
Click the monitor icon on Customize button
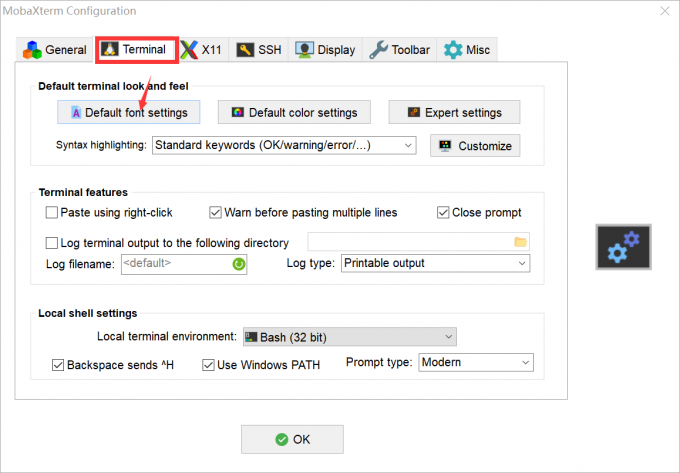[445, 146]
